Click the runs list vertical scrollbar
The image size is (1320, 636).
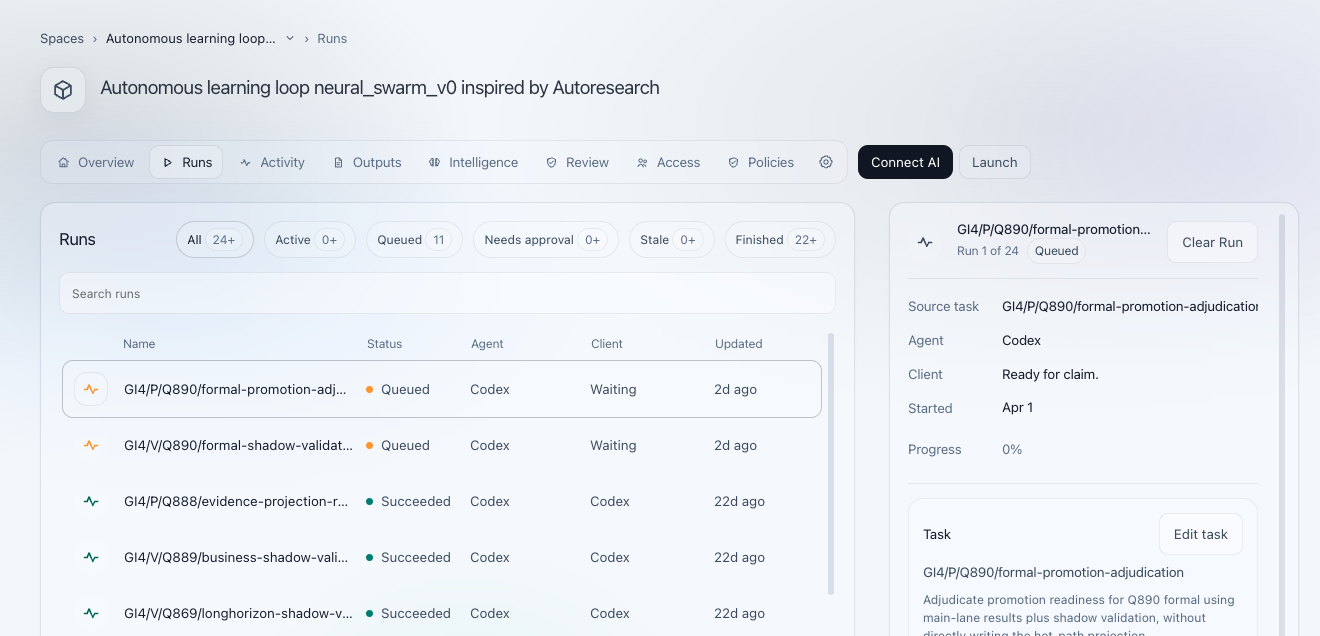point(831,464)
